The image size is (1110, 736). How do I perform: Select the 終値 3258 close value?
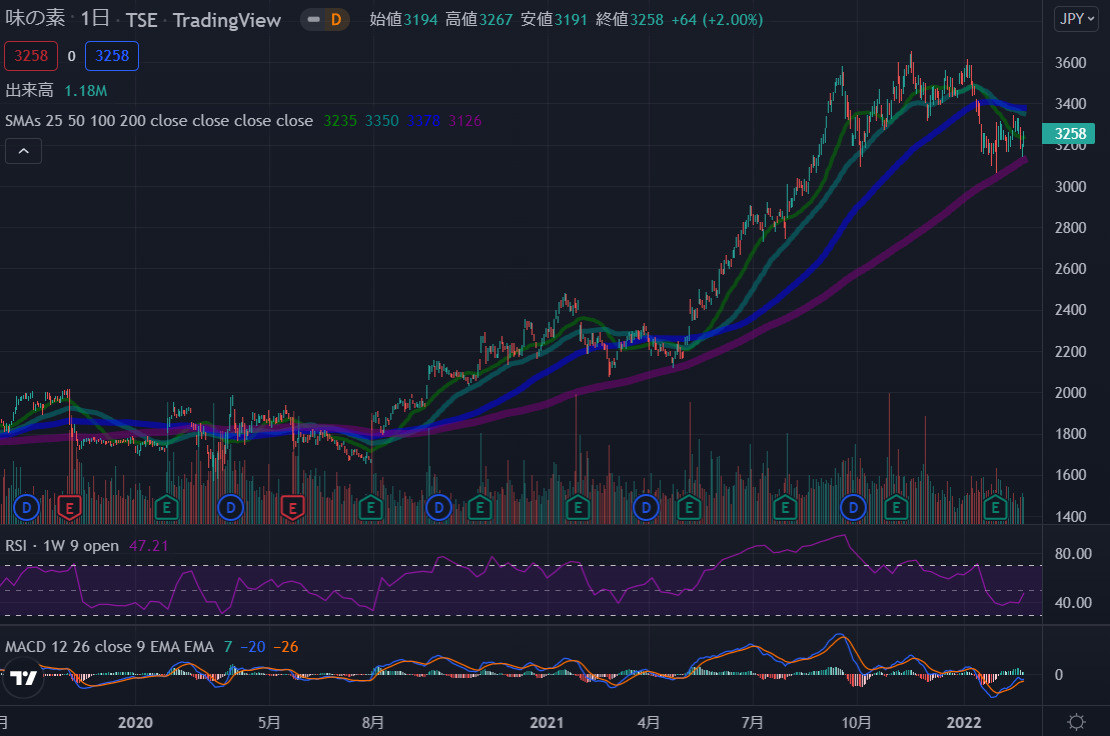coord(629,20)
